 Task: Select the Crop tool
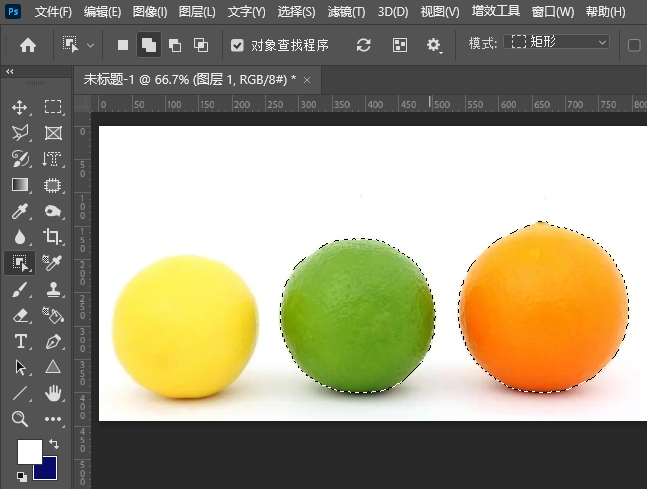(52, 236)
